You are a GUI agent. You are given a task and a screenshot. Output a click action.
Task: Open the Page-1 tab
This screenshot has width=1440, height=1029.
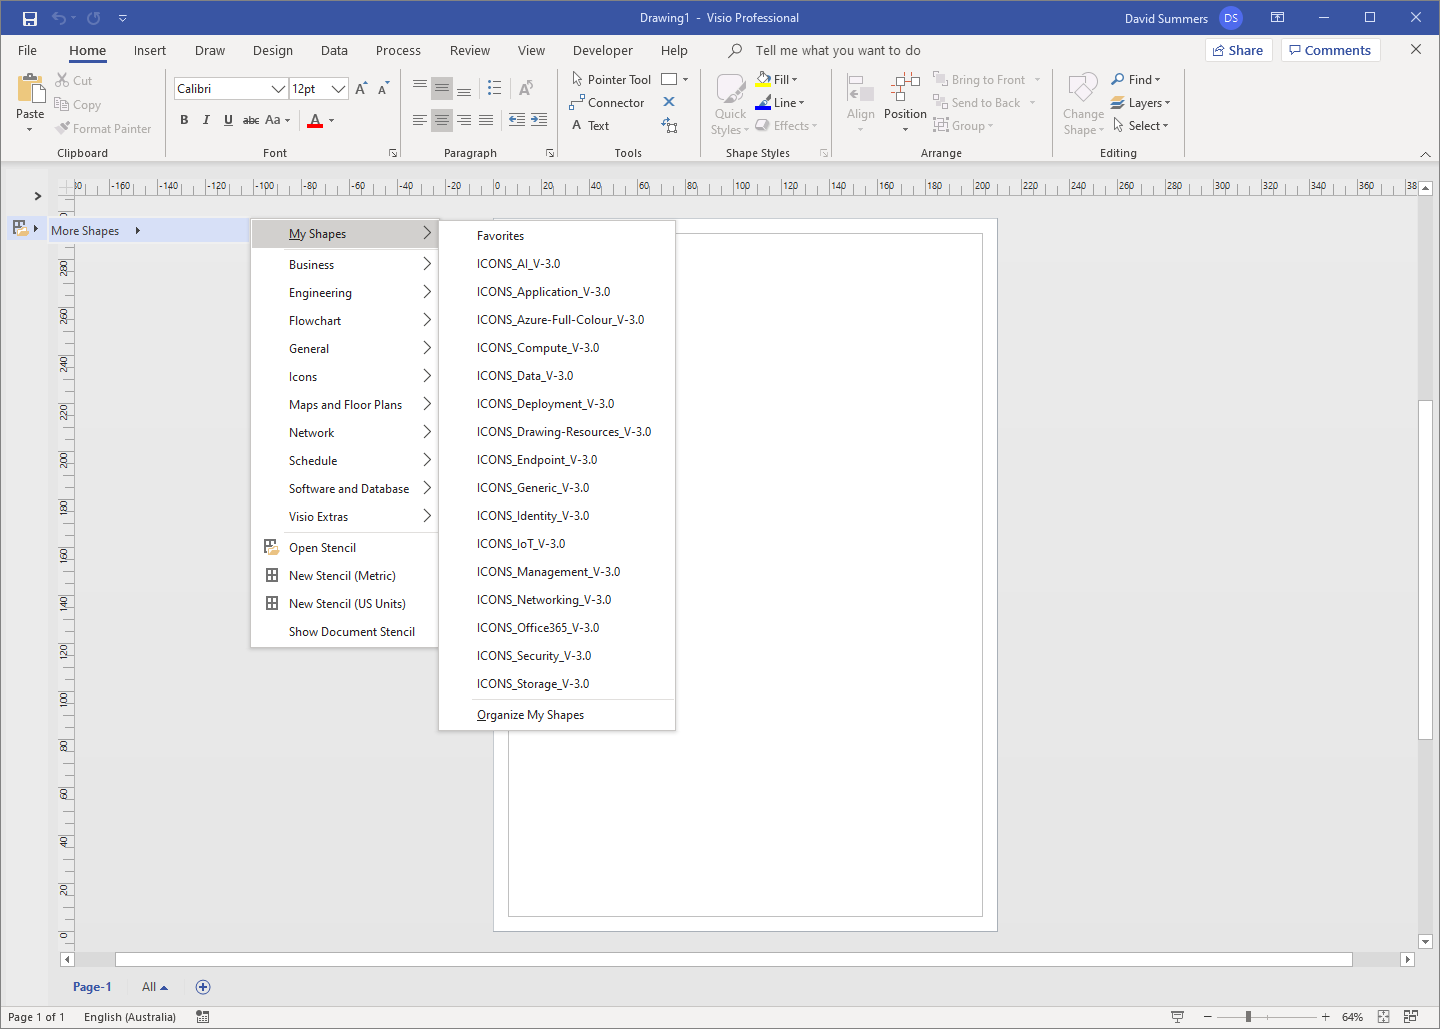pyautogui.click(x=92, y=987)
